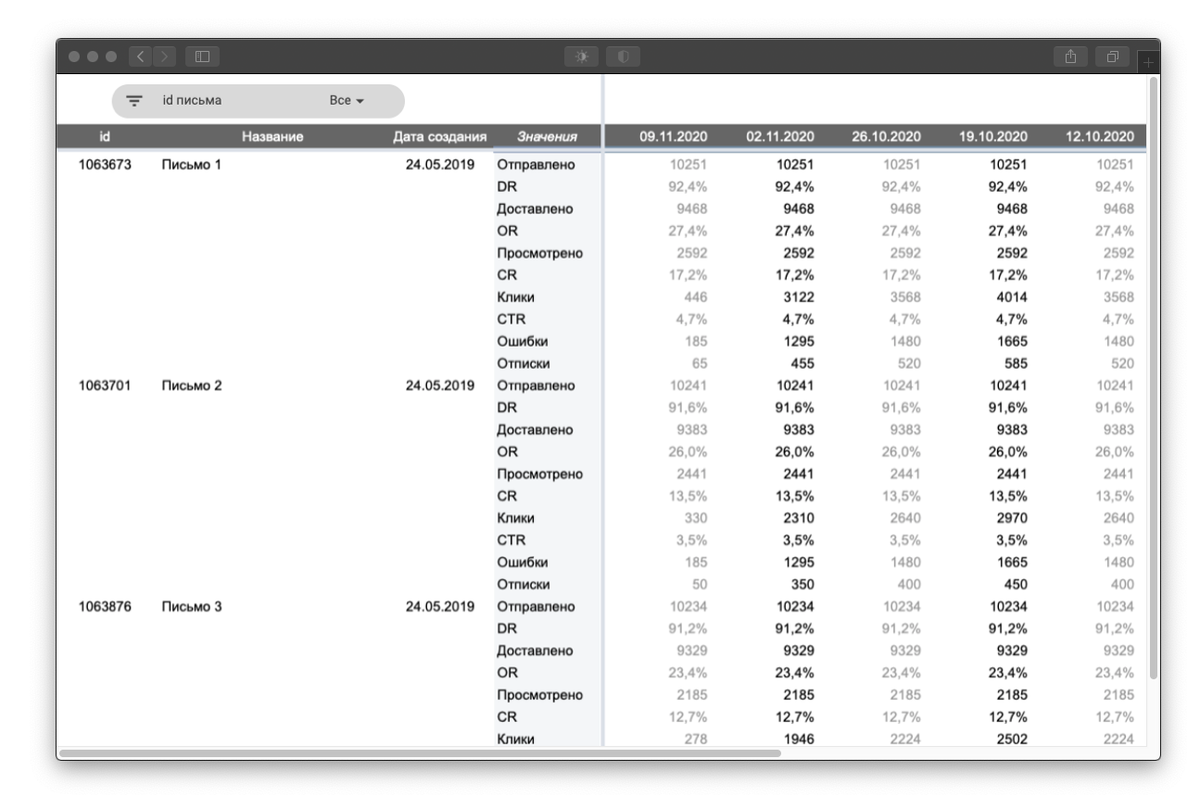Screen dimensions: 1200x809
Task: Click the Письмо 2 name cell
Action: [x=191, y=386]
